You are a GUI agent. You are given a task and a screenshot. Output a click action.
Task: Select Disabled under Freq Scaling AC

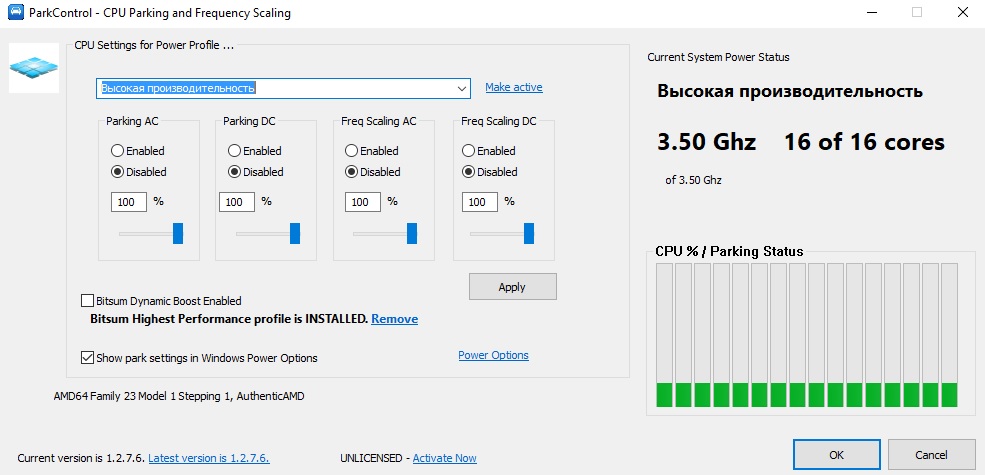(373, 172)
